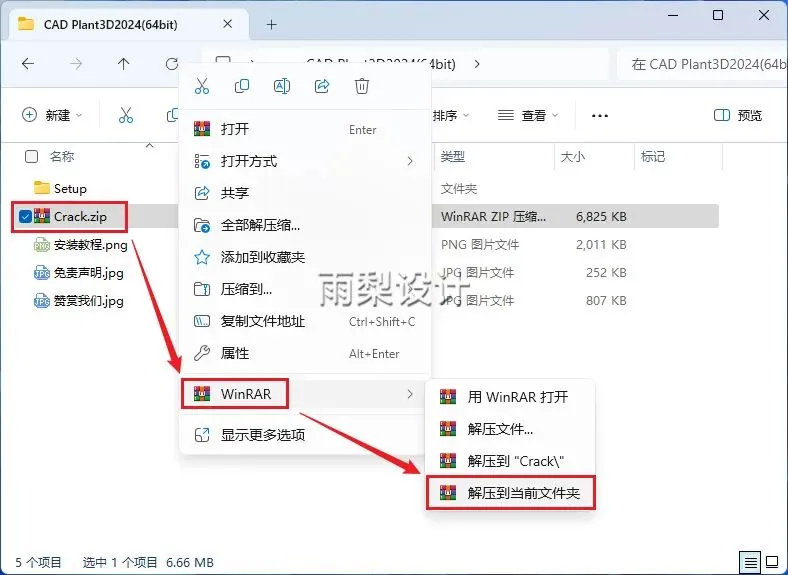This screenshot has height=575, width=788.
Task: Select the file name 安装教程.png
Action: pyautogui.click(x=90, y=245)
